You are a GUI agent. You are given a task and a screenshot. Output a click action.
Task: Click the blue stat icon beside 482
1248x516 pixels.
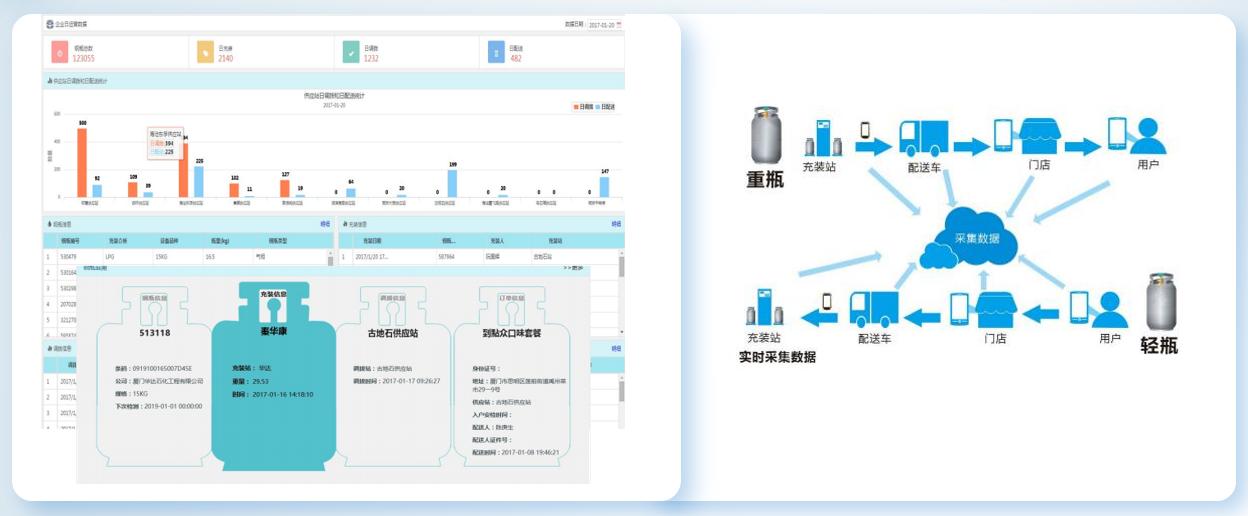tap(496, 52)
